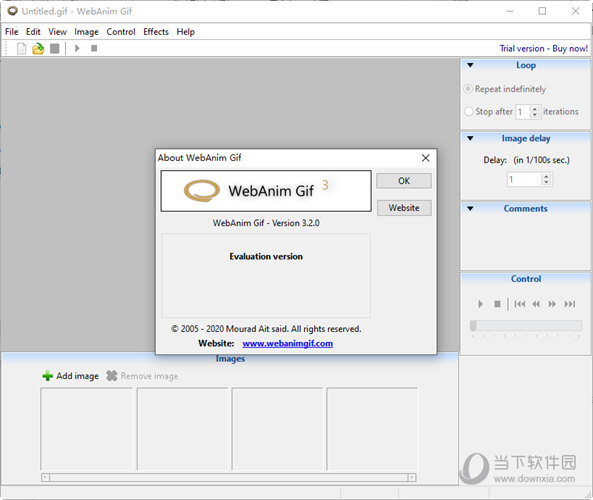Click OK in the About dialog
This screenshot has height=500, width=593.
click(404, 181)
